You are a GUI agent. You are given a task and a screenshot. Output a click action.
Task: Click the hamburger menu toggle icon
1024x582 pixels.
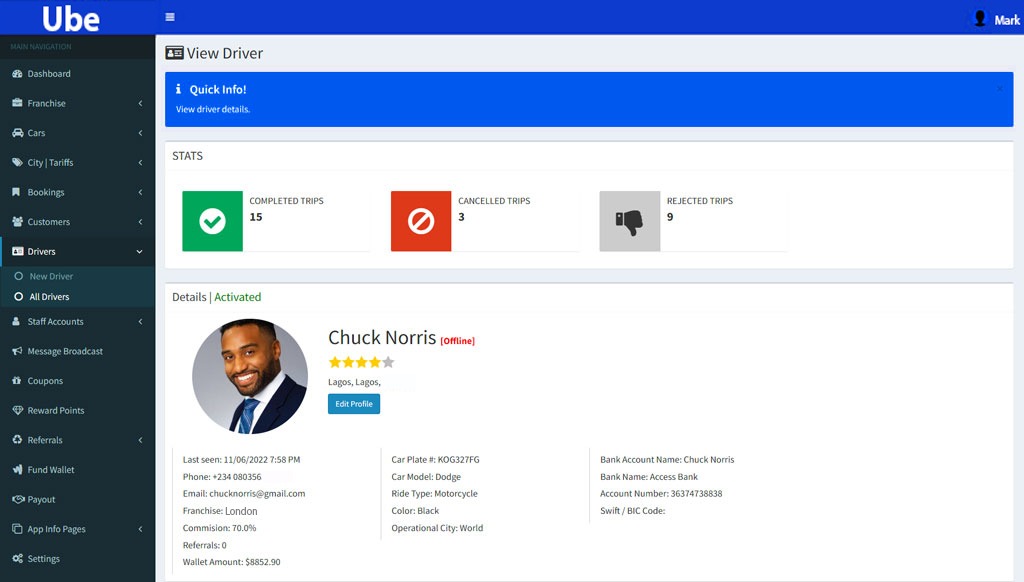[170, 18]
